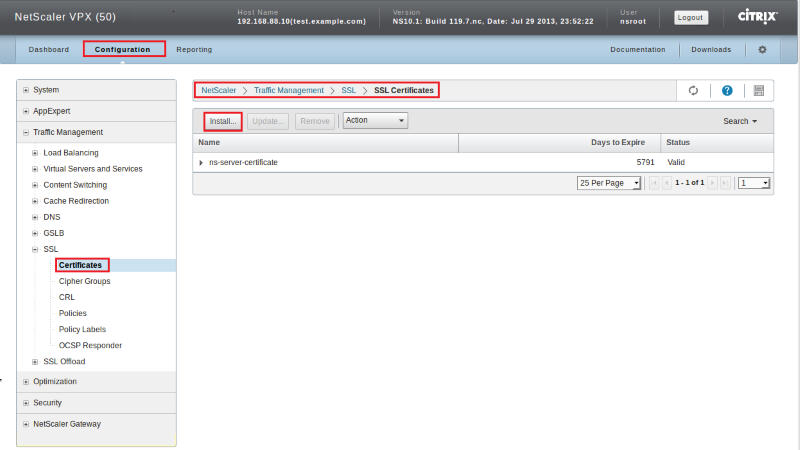Click the Remove button
Viewport: 800px width, 450px height.
click(315, 121)
